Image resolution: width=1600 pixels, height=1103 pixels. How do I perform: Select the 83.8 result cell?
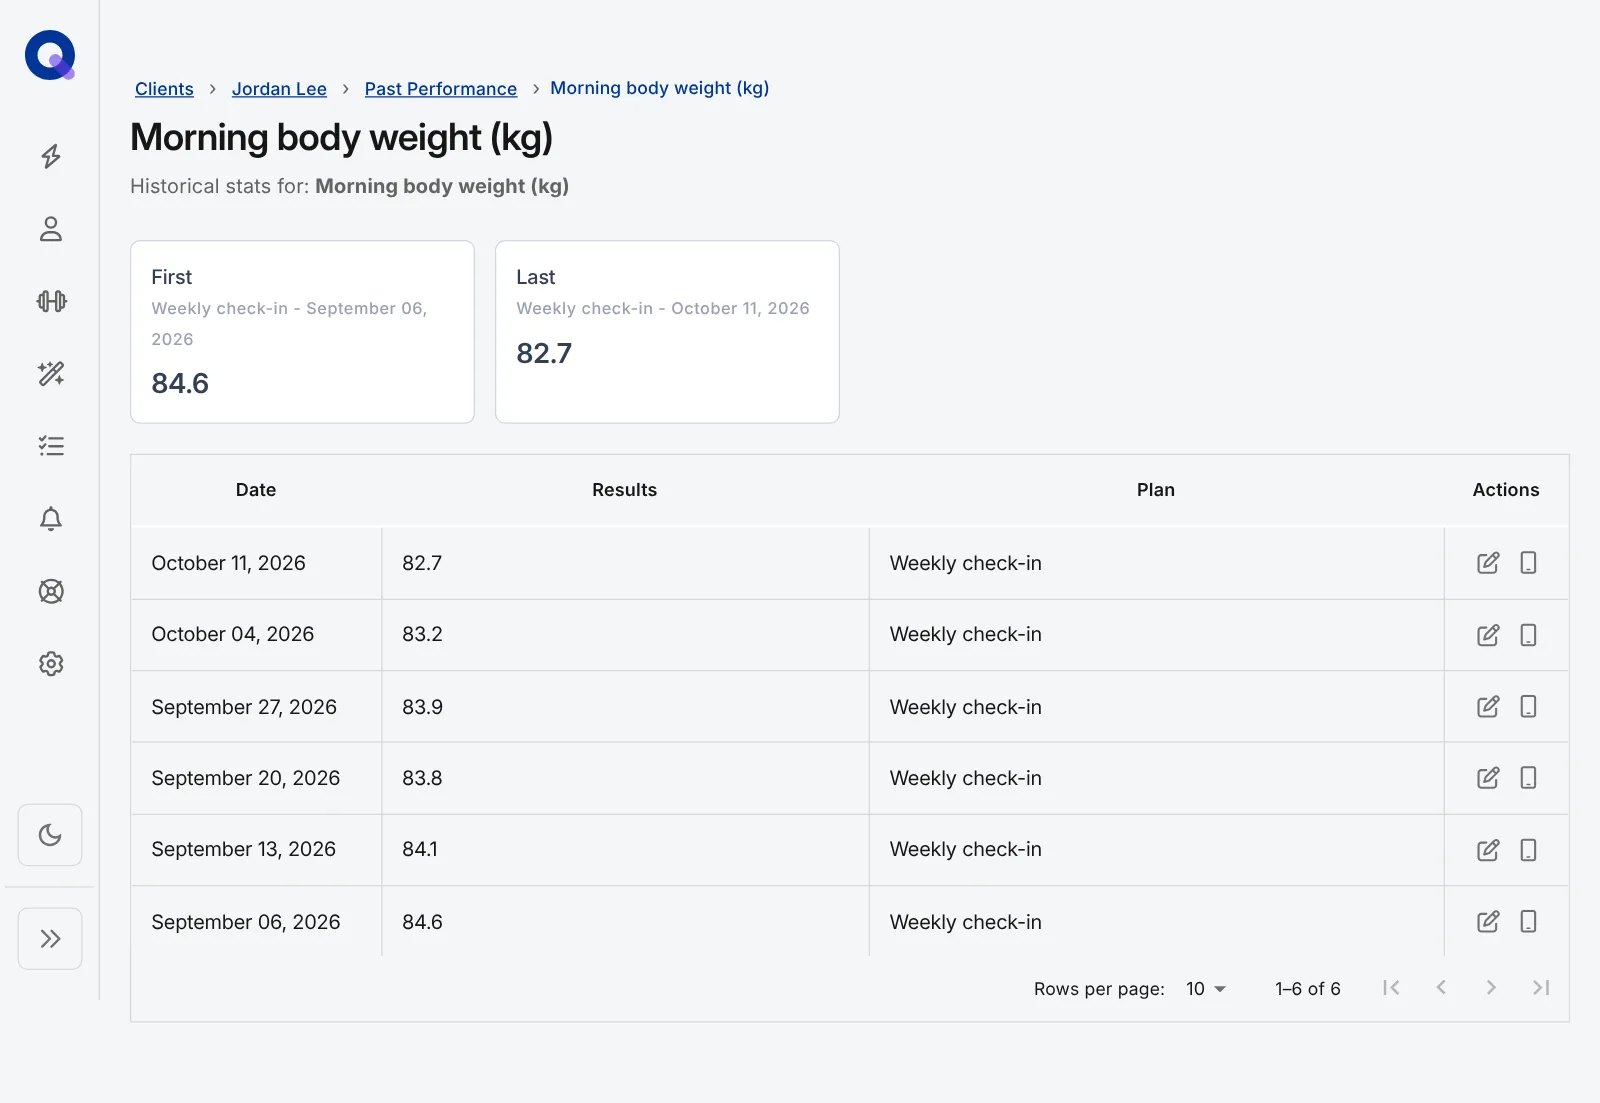pos(625,778)
